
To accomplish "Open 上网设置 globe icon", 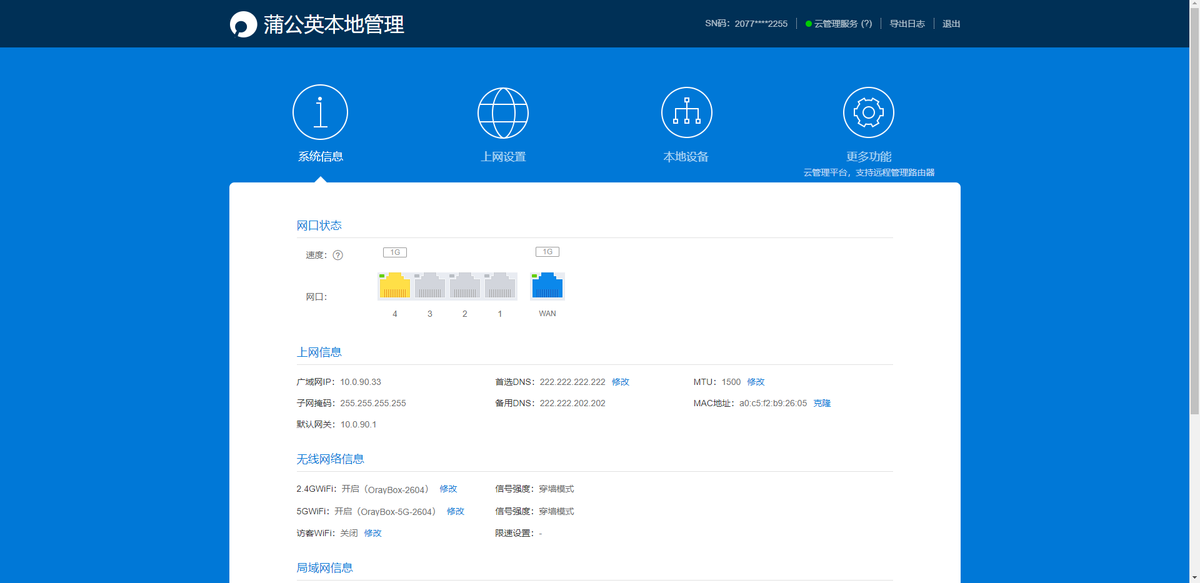I will coord(503,112).
